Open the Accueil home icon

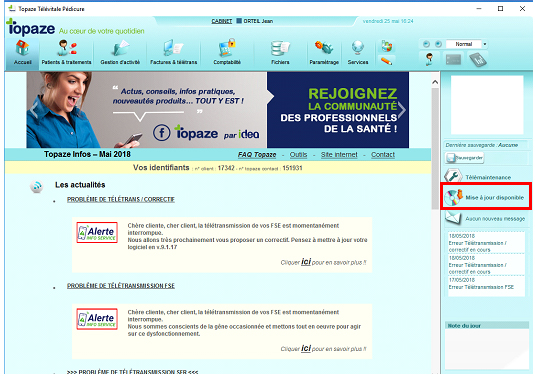pos(23,52)
